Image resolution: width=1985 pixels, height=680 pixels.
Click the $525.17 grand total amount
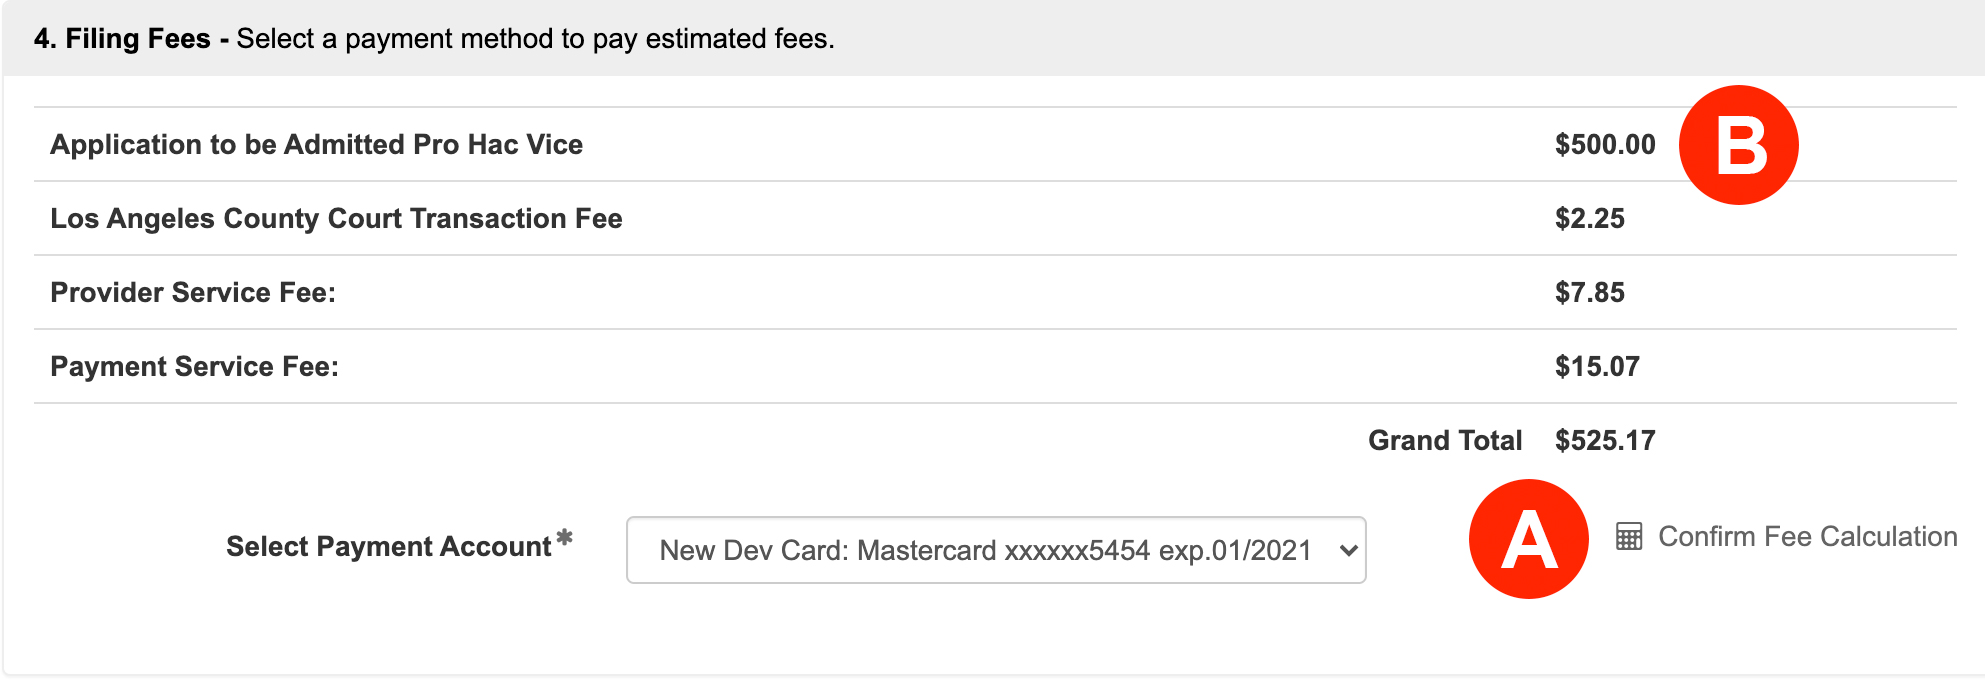point(1604,441)
